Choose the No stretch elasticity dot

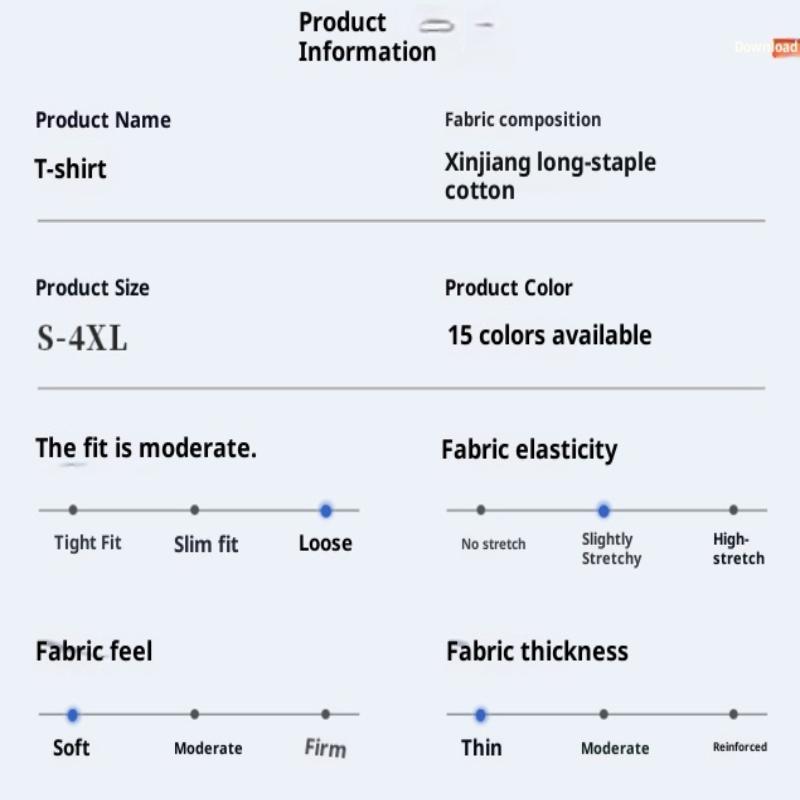[x=481, y=510]
